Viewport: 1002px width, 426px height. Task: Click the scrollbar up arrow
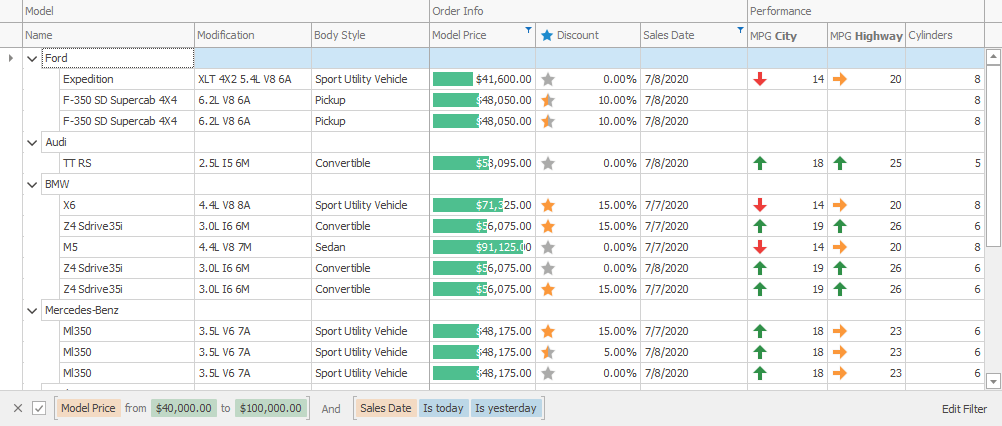[993, 57]
